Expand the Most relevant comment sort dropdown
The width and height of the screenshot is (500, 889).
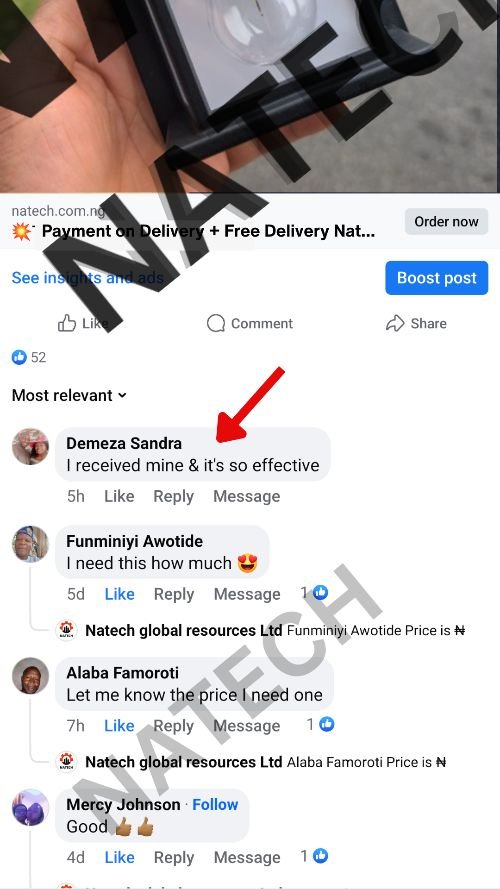(69, 395)
